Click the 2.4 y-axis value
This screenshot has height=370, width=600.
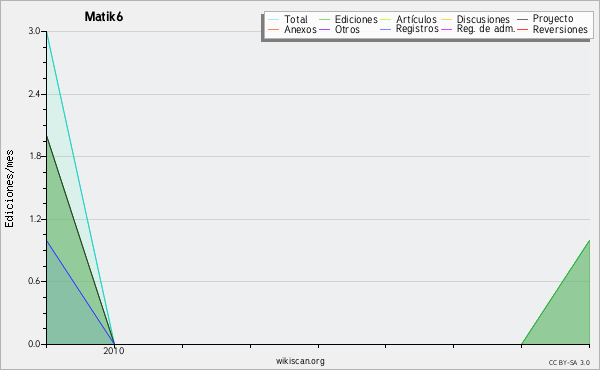pos(34,94)
